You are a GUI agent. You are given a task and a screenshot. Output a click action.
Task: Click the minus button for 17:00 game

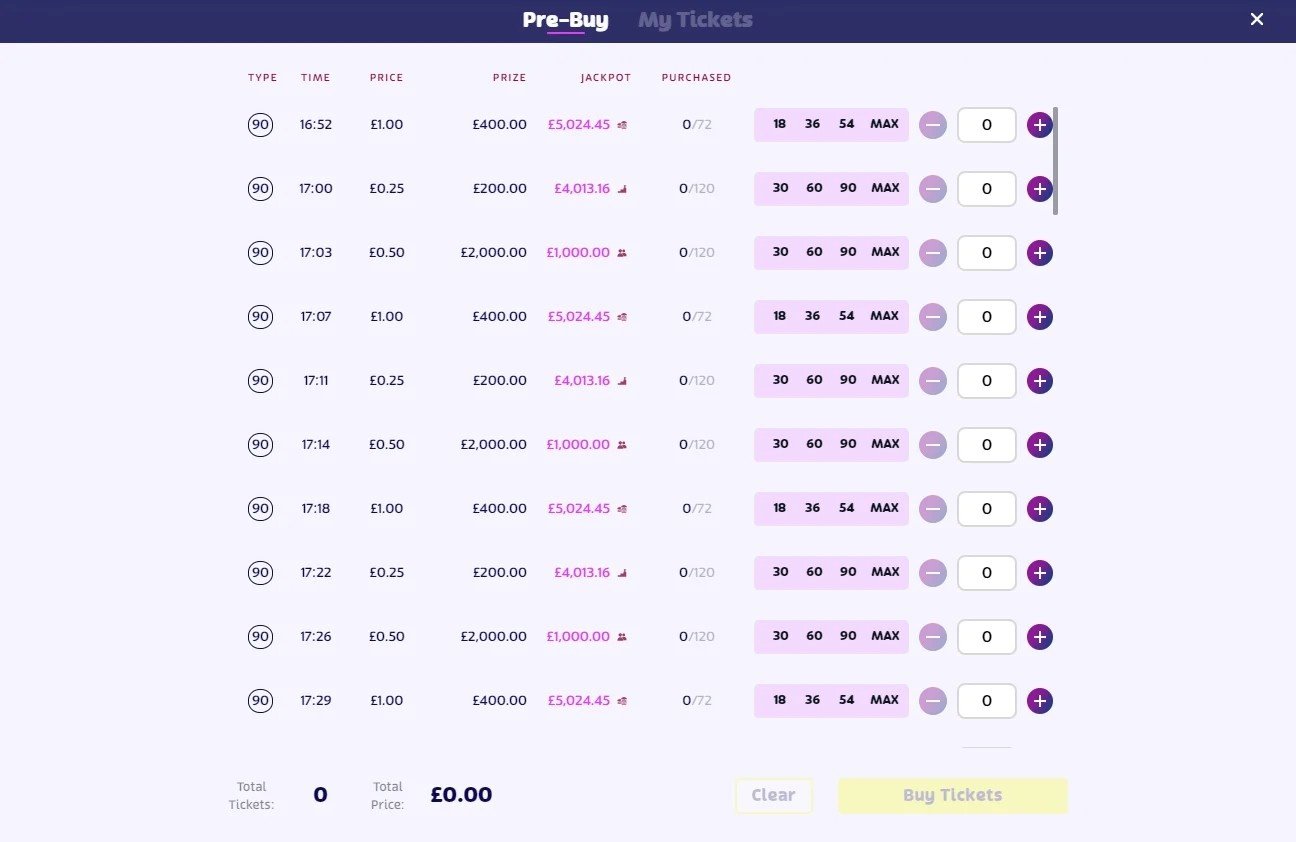click(x=932, y=189)
